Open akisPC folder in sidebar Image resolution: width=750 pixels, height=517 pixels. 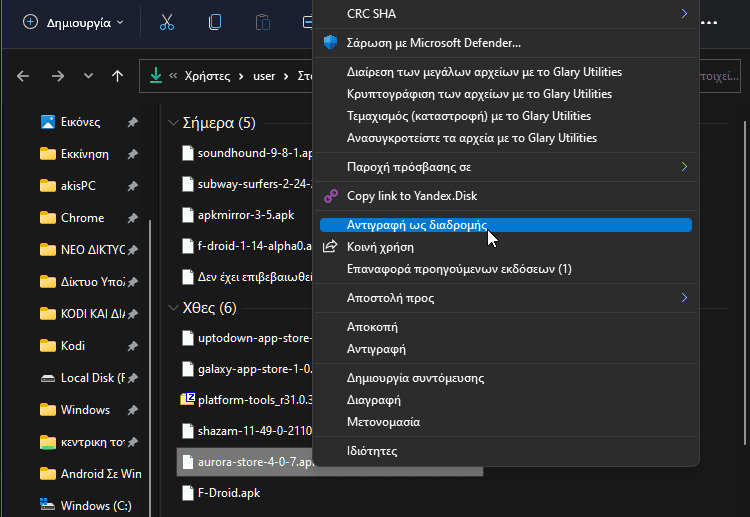pyautogui.click(x=68, y=186)
